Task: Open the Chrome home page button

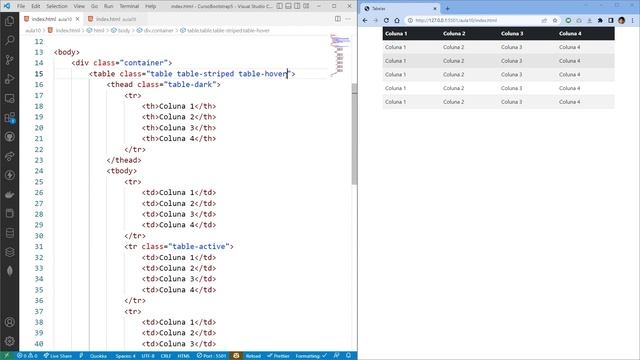Action: (397, 20)
